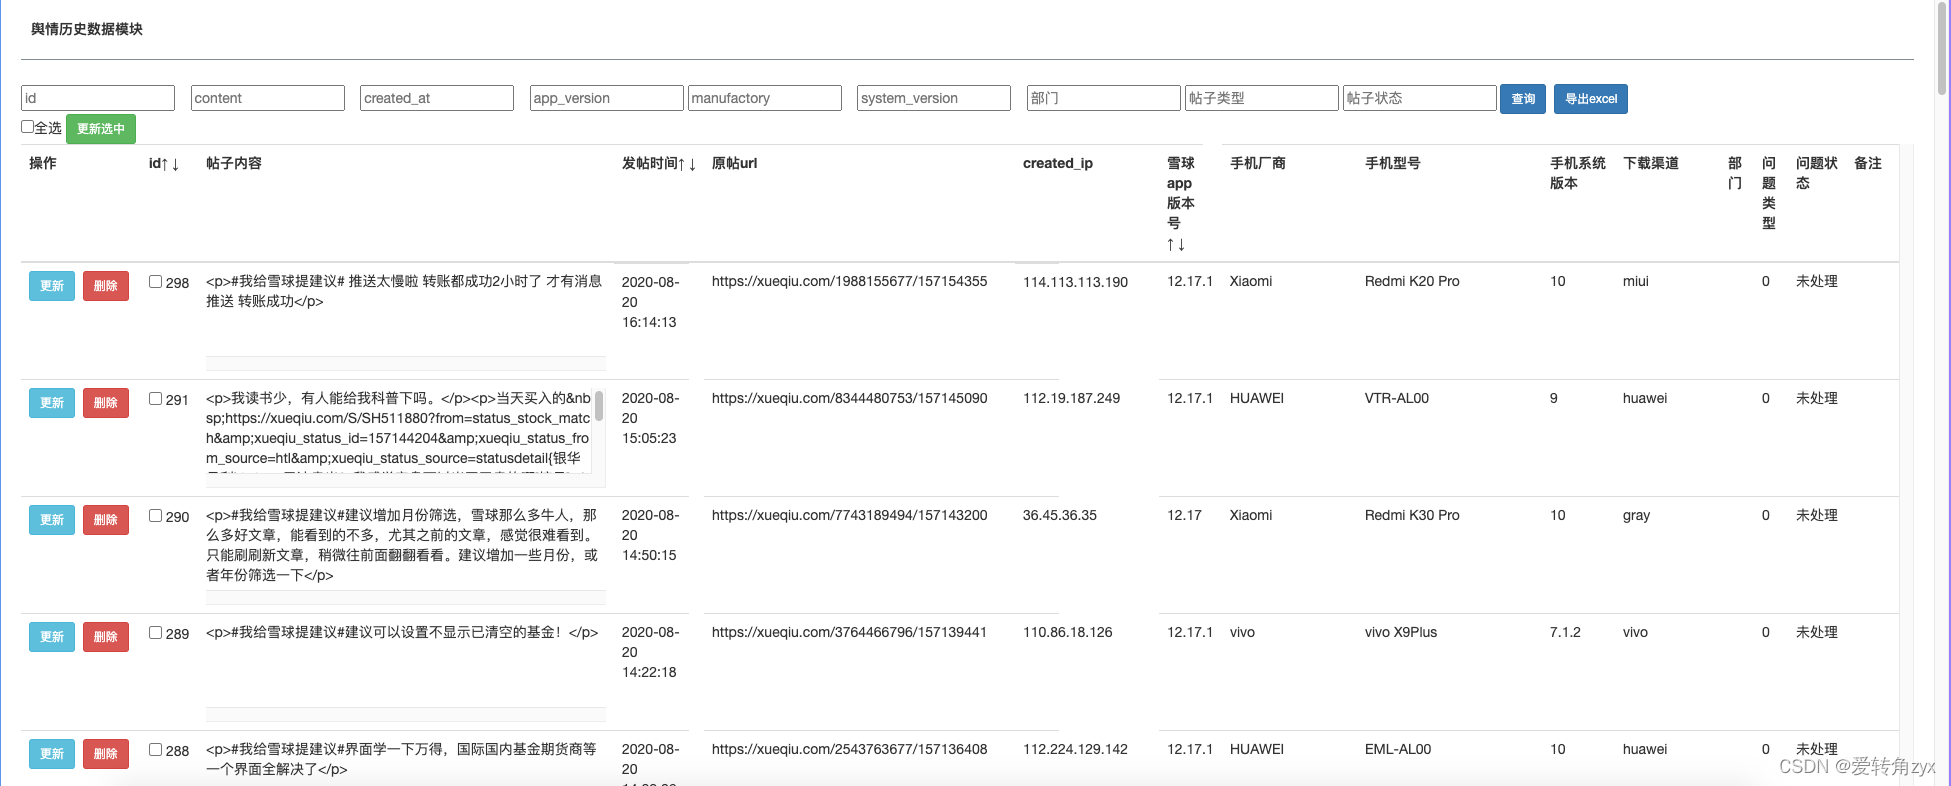
Task: Click the 下载渠道 column header
Action: pyautogui.click(x=1651, y=164)
